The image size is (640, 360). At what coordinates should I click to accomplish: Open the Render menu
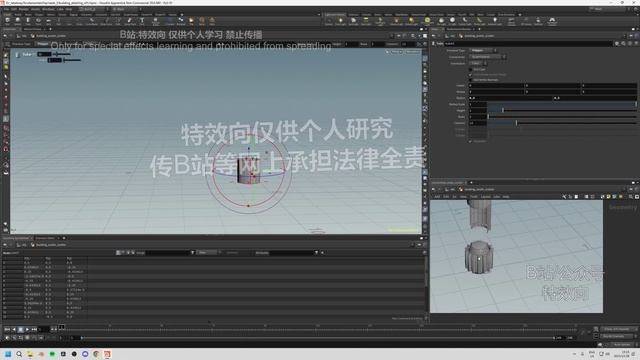(x=24, y=9)
